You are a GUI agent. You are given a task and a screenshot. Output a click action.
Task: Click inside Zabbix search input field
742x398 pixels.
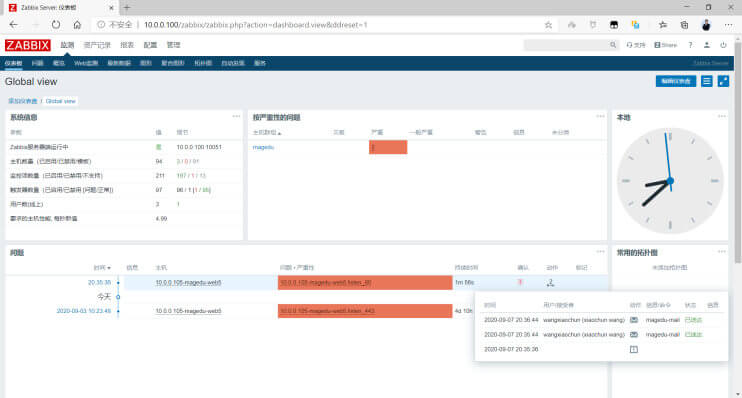pyautogui.click(x=566, y=45)
